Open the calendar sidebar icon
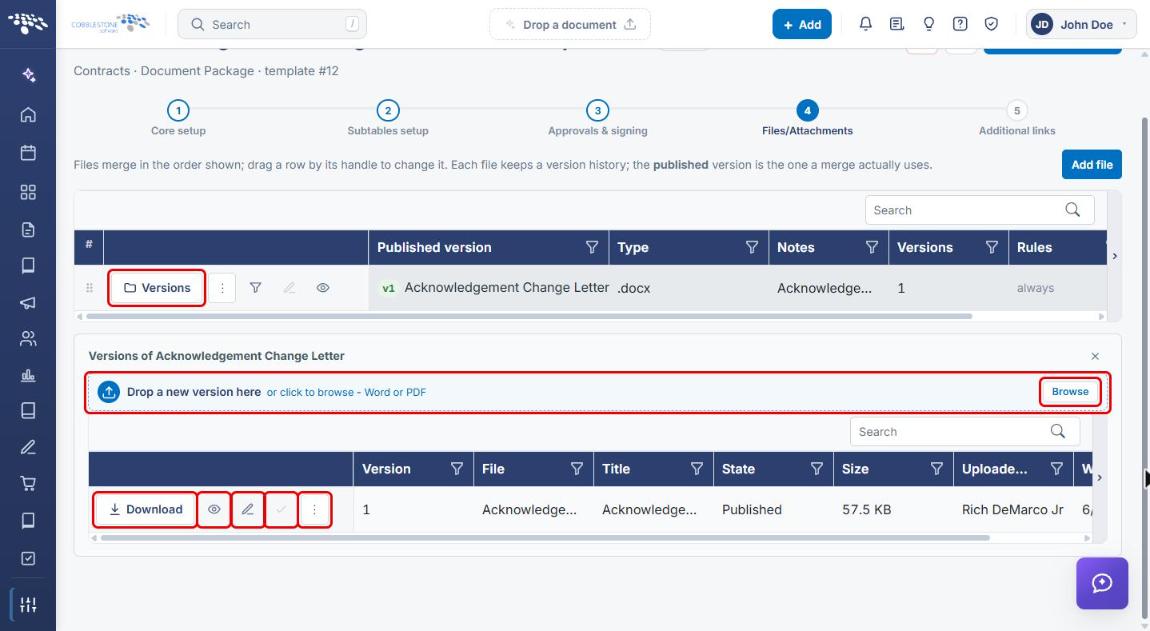Screen dimensions: 1150x631 [x=28, y=153]
